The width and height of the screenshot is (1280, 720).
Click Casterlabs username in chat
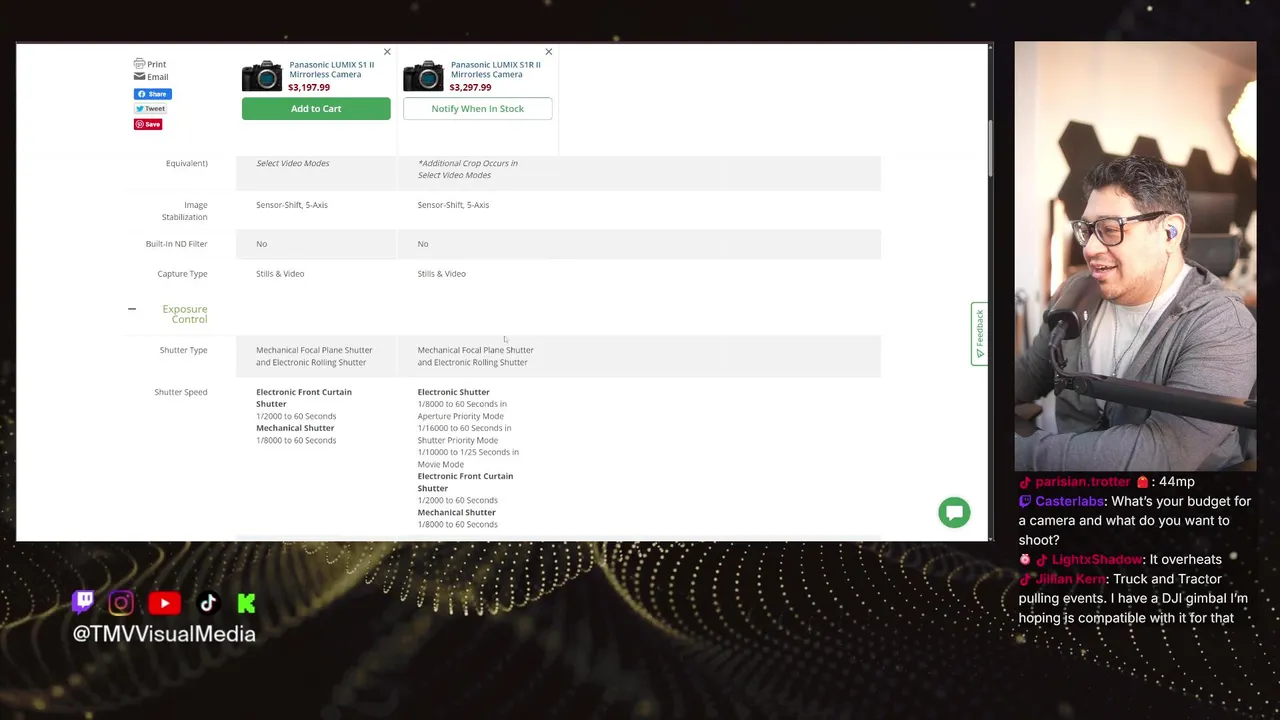(x=1069, y=501)
